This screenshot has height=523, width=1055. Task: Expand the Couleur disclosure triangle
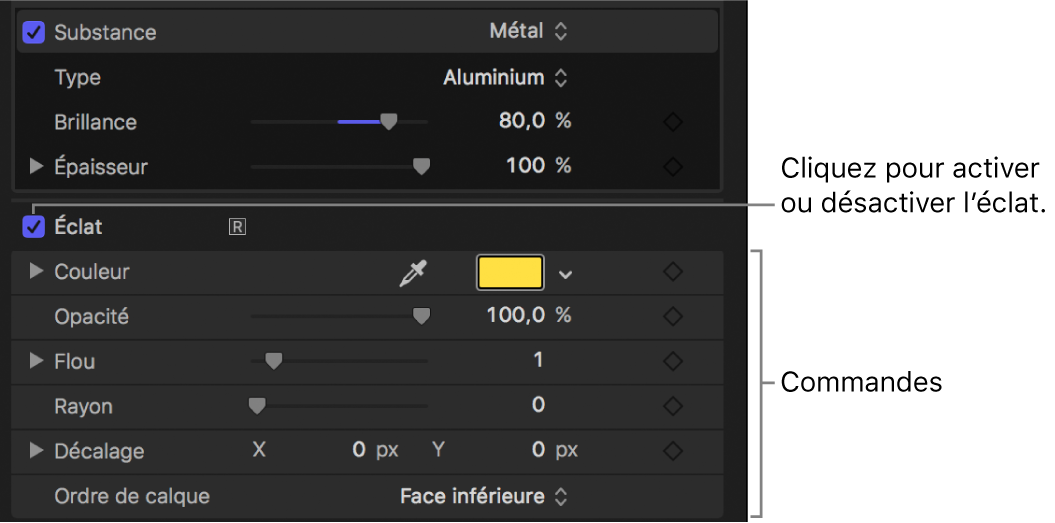coord(37,271)
